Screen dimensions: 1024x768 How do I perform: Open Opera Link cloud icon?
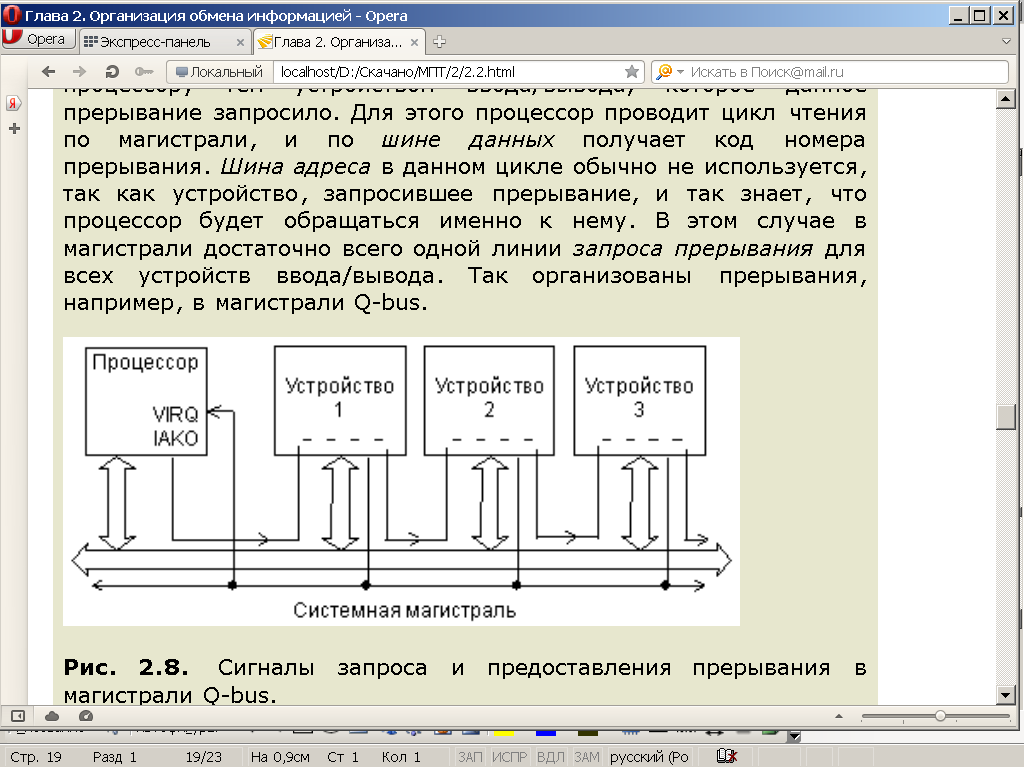(x=52, y=716)
